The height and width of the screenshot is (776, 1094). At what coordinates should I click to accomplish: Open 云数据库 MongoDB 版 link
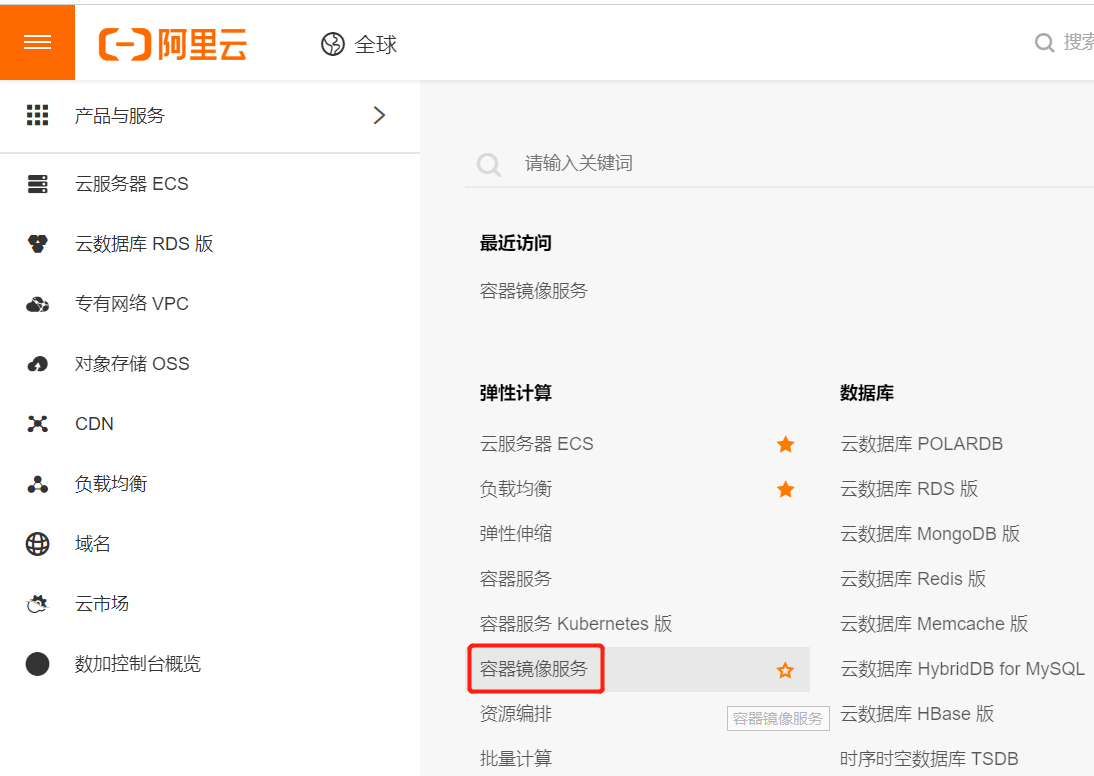click(x=930, y=534)
